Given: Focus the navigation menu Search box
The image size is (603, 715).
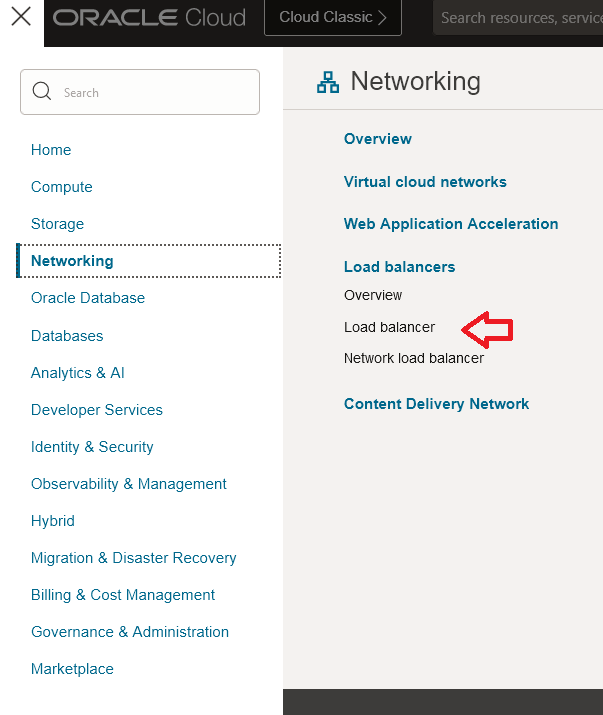Looking at the screenshot, I should point(140,92).
